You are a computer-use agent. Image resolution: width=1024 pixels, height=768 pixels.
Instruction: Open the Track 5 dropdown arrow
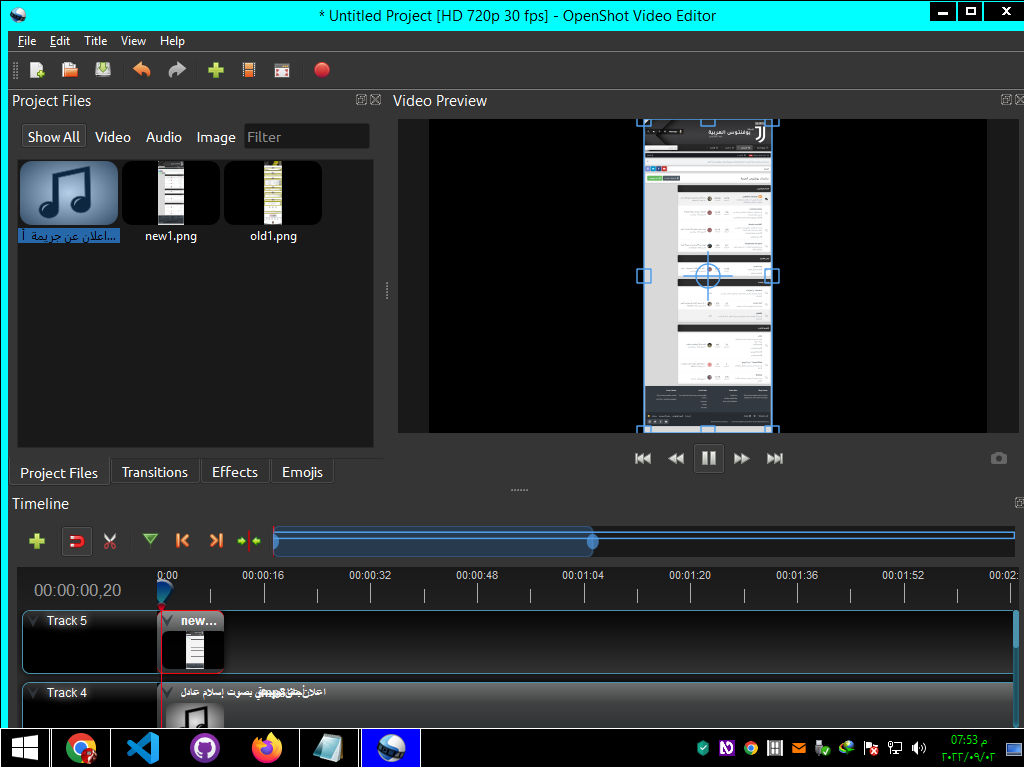34,620
